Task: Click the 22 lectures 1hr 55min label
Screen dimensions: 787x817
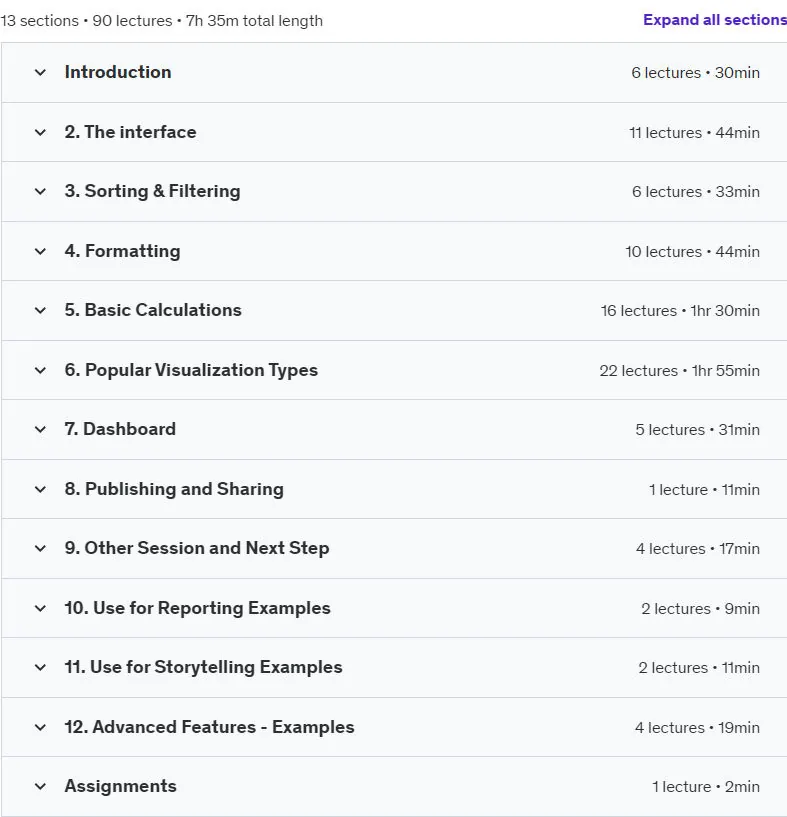Action: pyautogui.click(x=680, y=370)
